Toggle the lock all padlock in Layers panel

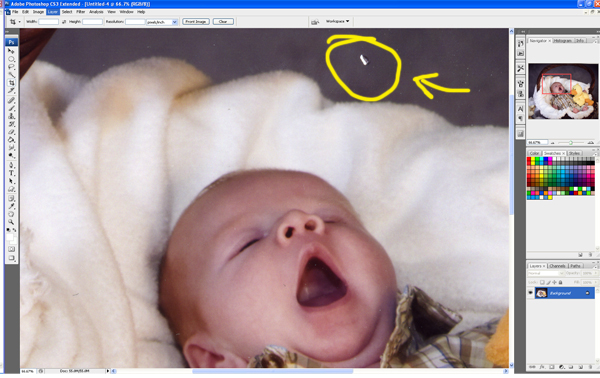[561, 282]
